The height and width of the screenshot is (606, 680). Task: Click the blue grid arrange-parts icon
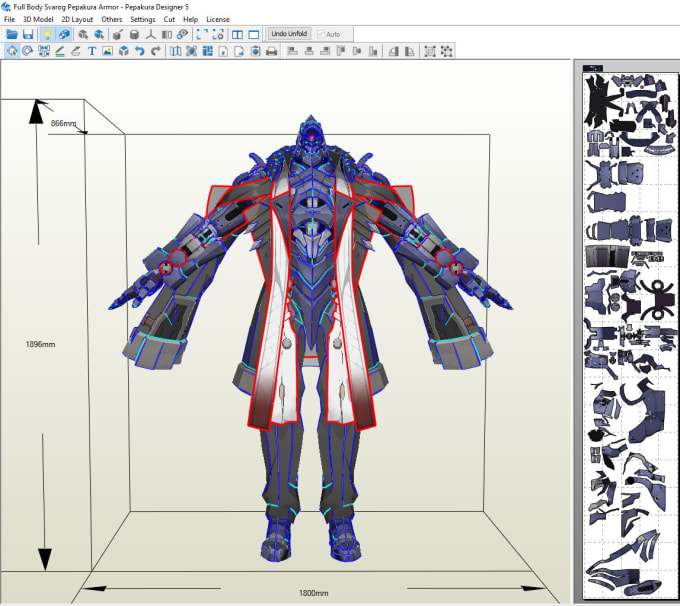pos(208,51)
